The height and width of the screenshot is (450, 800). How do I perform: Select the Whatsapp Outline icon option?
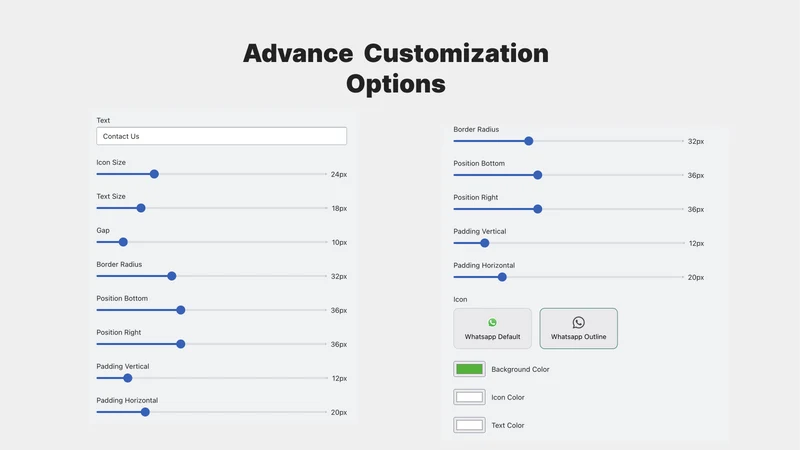(x=579, y=329)
